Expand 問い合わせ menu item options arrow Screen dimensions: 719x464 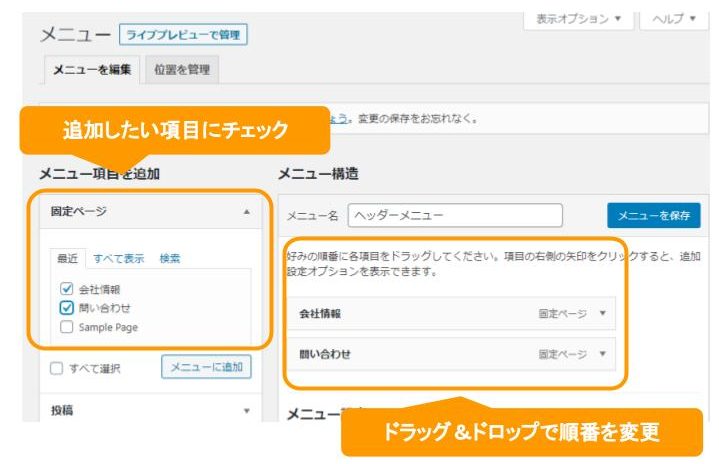[602, 354]
